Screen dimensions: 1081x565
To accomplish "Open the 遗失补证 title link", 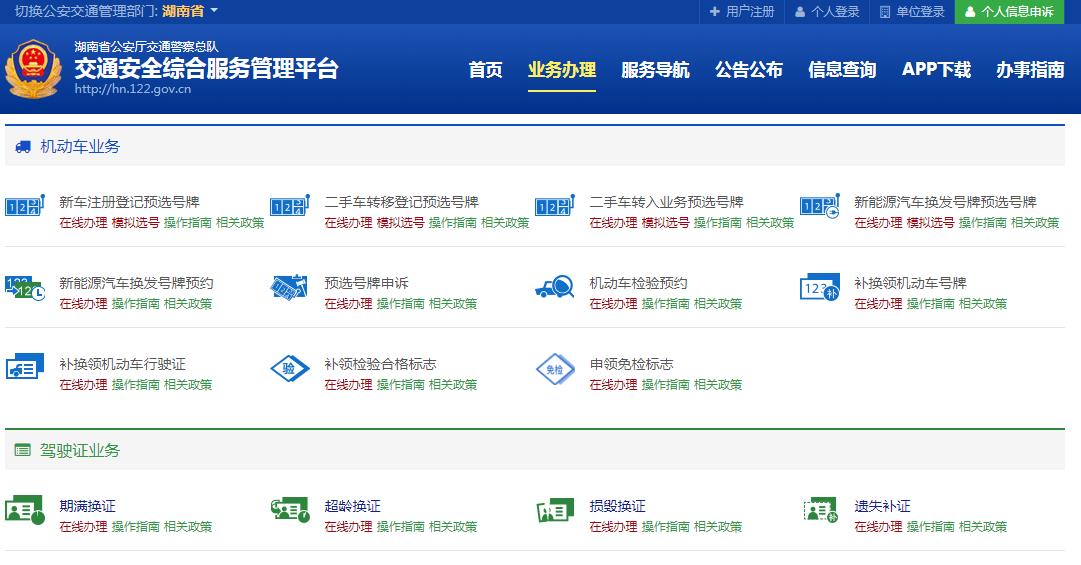I will click(x=882, y=506).
